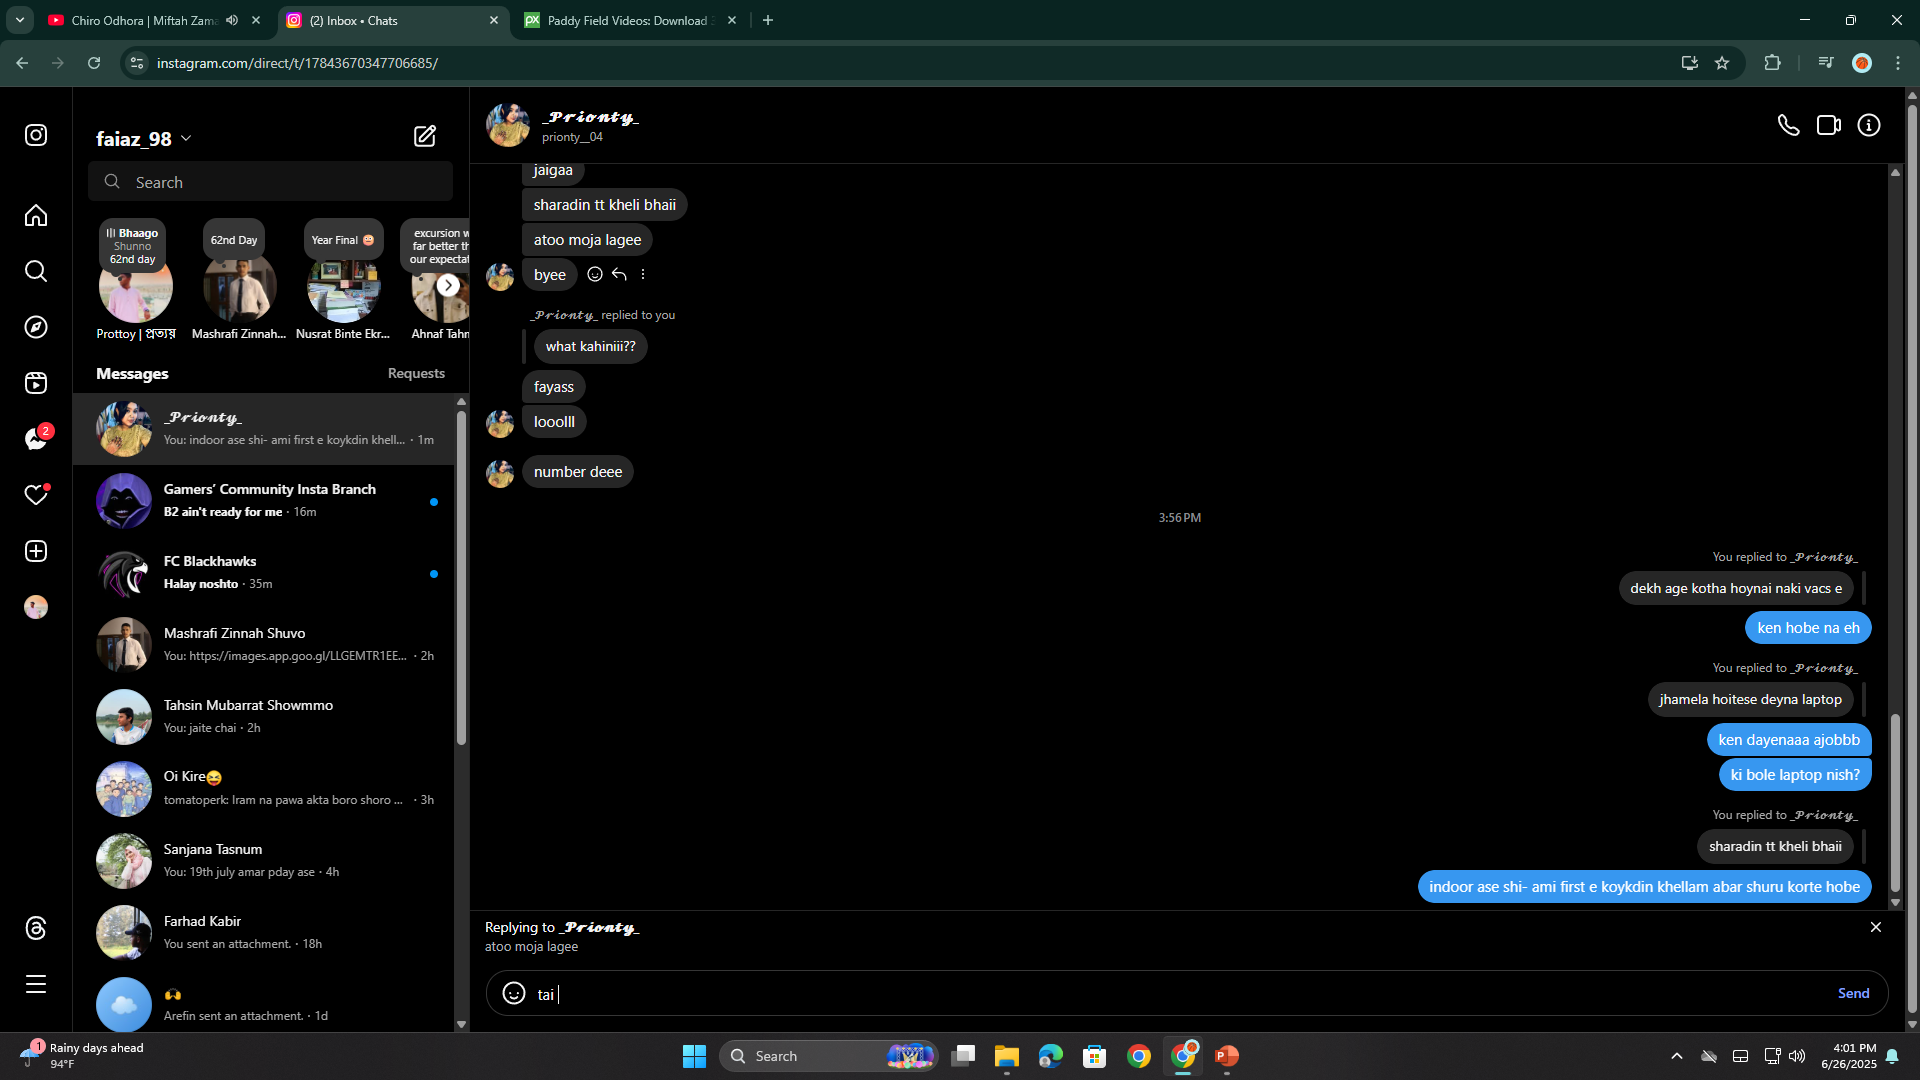
Task: Bookmark this page with star icon
Action: 1722,63
